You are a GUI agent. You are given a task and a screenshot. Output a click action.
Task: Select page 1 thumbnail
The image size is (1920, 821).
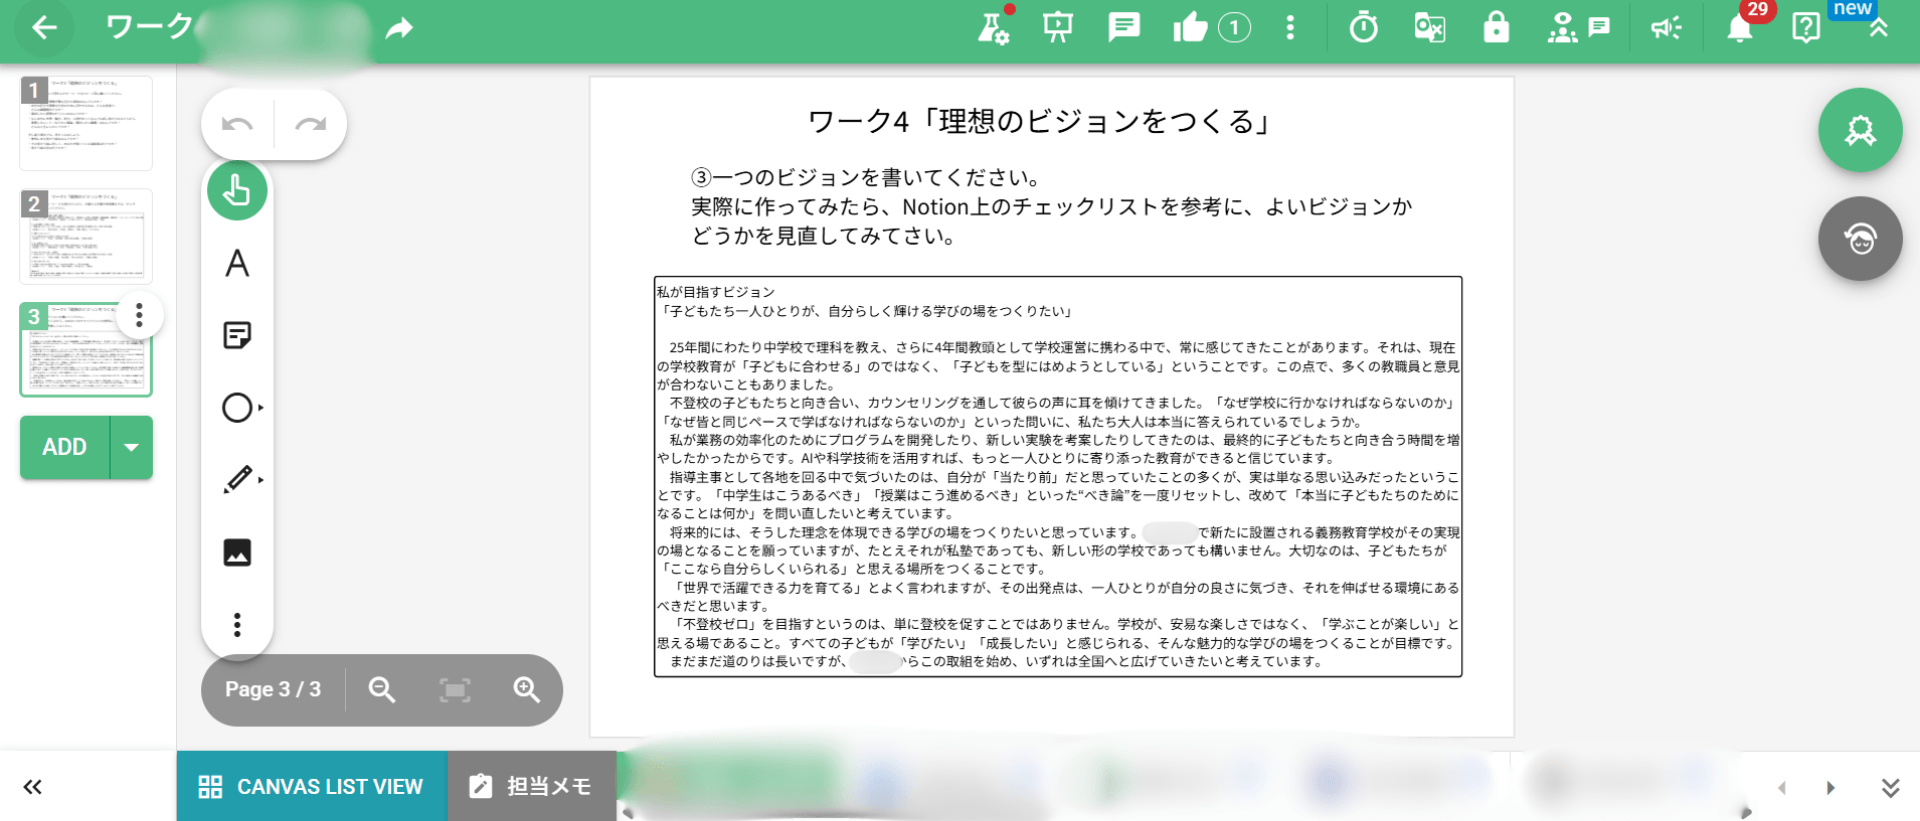point(86,123)
